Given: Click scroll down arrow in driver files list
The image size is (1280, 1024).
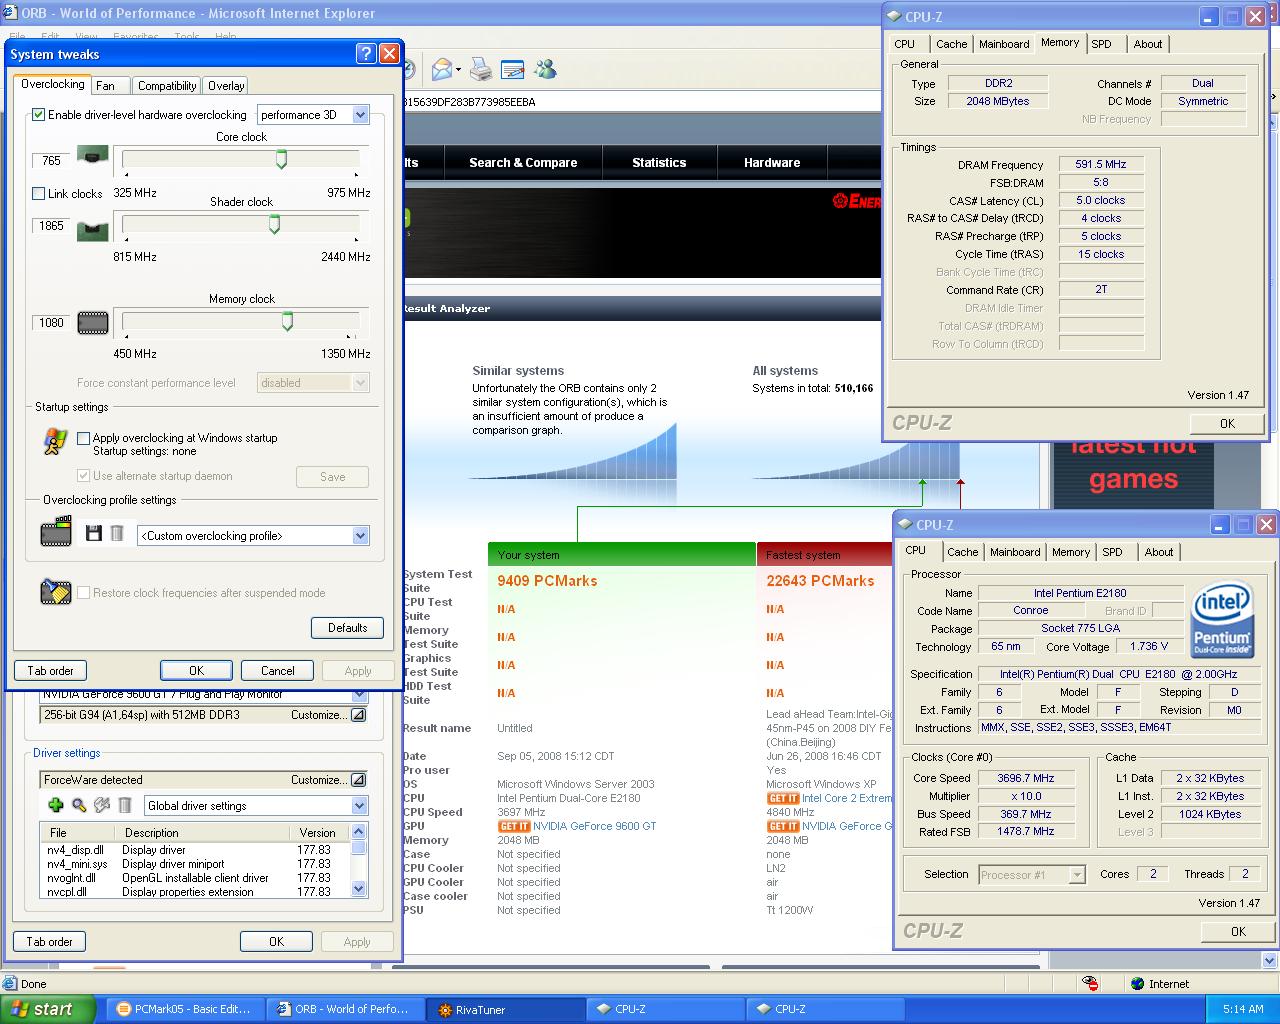Looking at the screenshot, I should [360, 889].
